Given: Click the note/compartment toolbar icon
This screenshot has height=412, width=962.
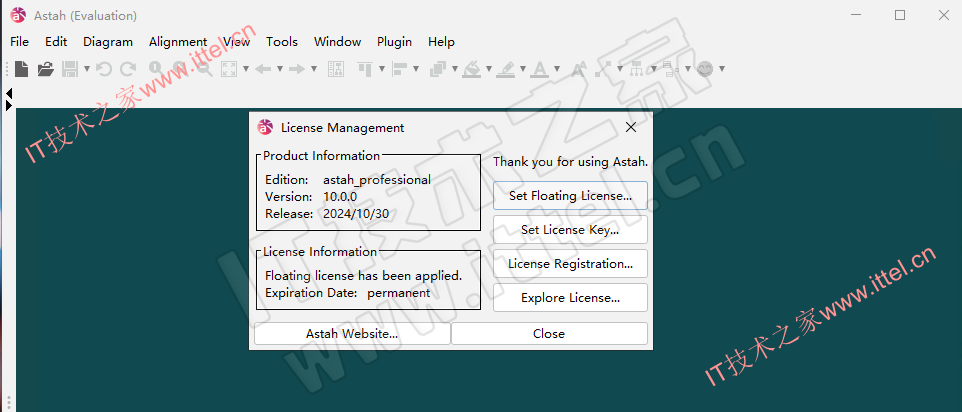Looking at the screenshot, I should pos(670,69).
